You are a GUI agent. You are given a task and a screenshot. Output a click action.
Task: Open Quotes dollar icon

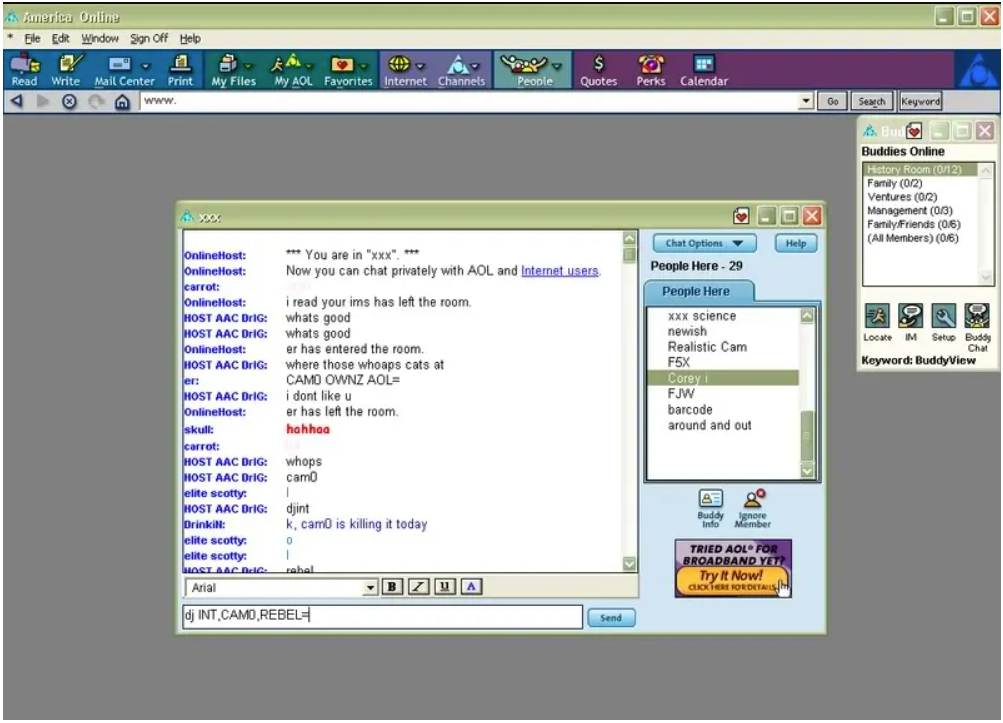pyautogui.click(x=599, y=70)
